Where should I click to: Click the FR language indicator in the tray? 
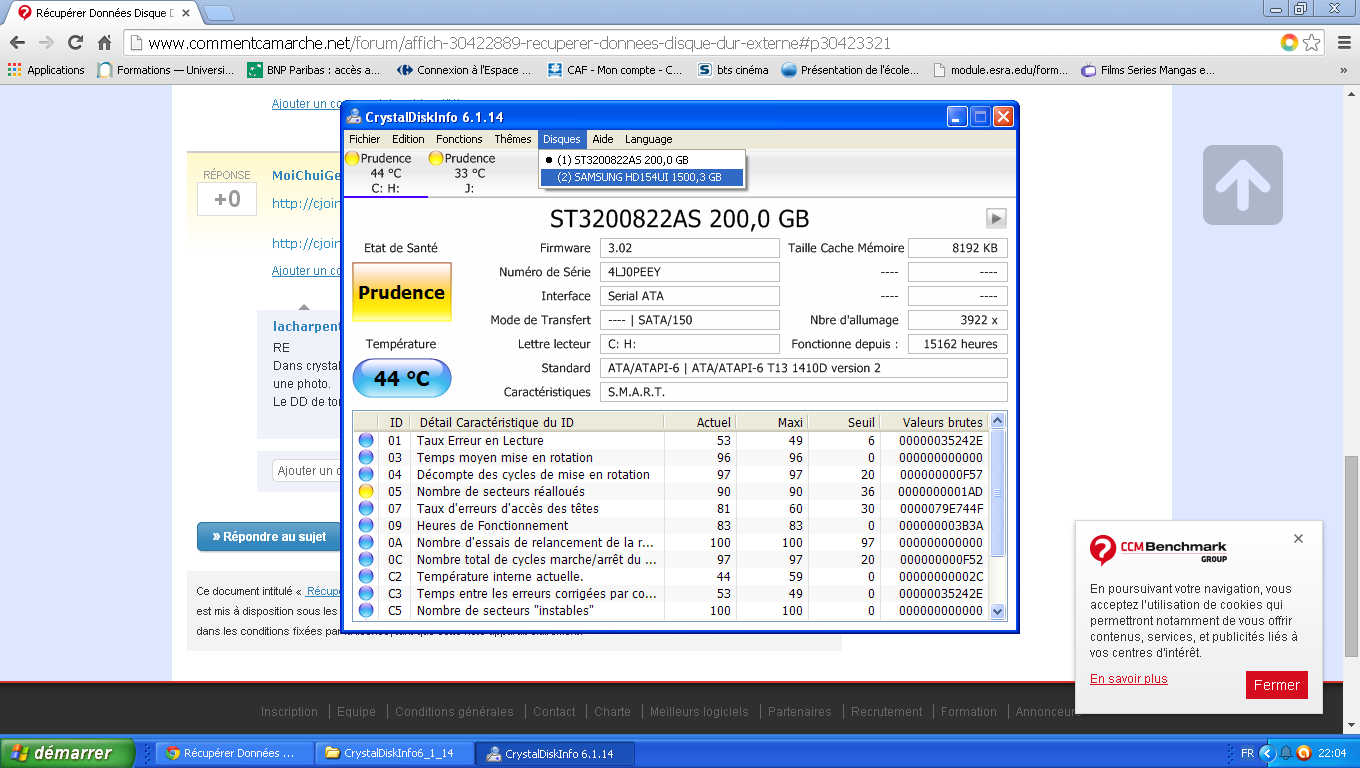pyautogui.click(x=1247, y=753)
